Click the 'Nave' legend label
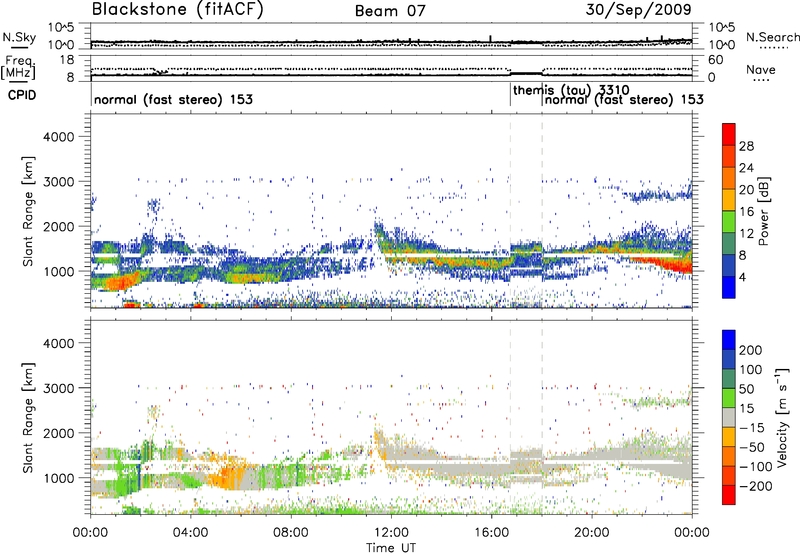This screenshot has width=800, height=554. click(x=761, y=69)
